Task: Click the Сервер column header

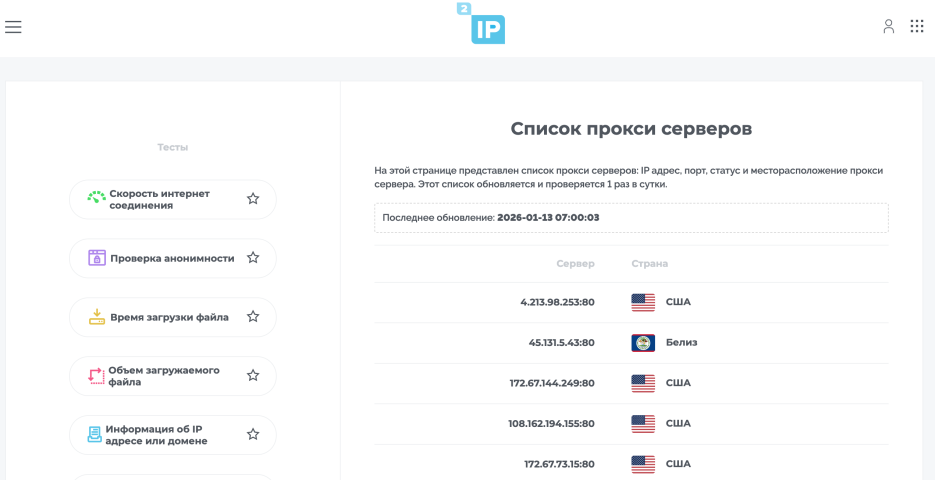Action: click(x=575, y=264)
